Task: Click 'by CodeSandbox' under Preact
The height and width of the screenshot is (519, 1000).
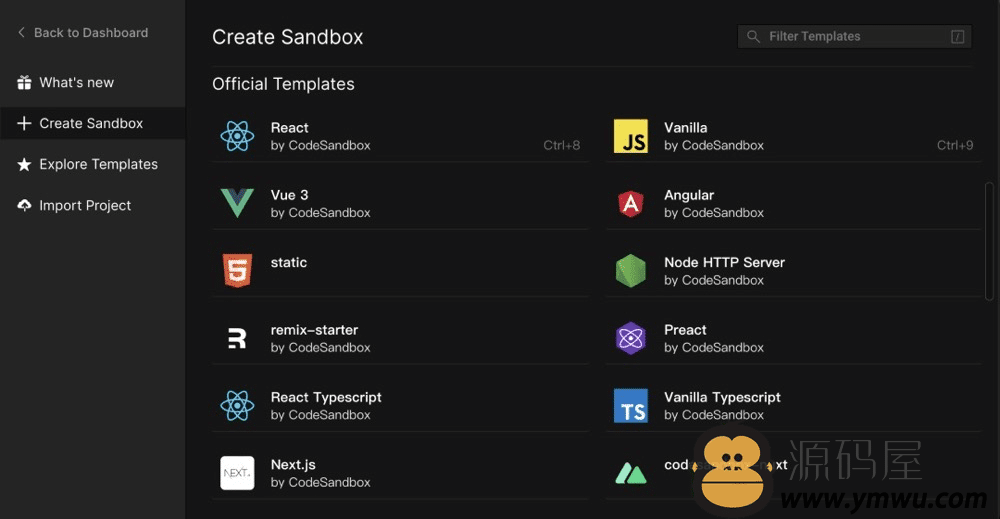Action: click(714, 347)
